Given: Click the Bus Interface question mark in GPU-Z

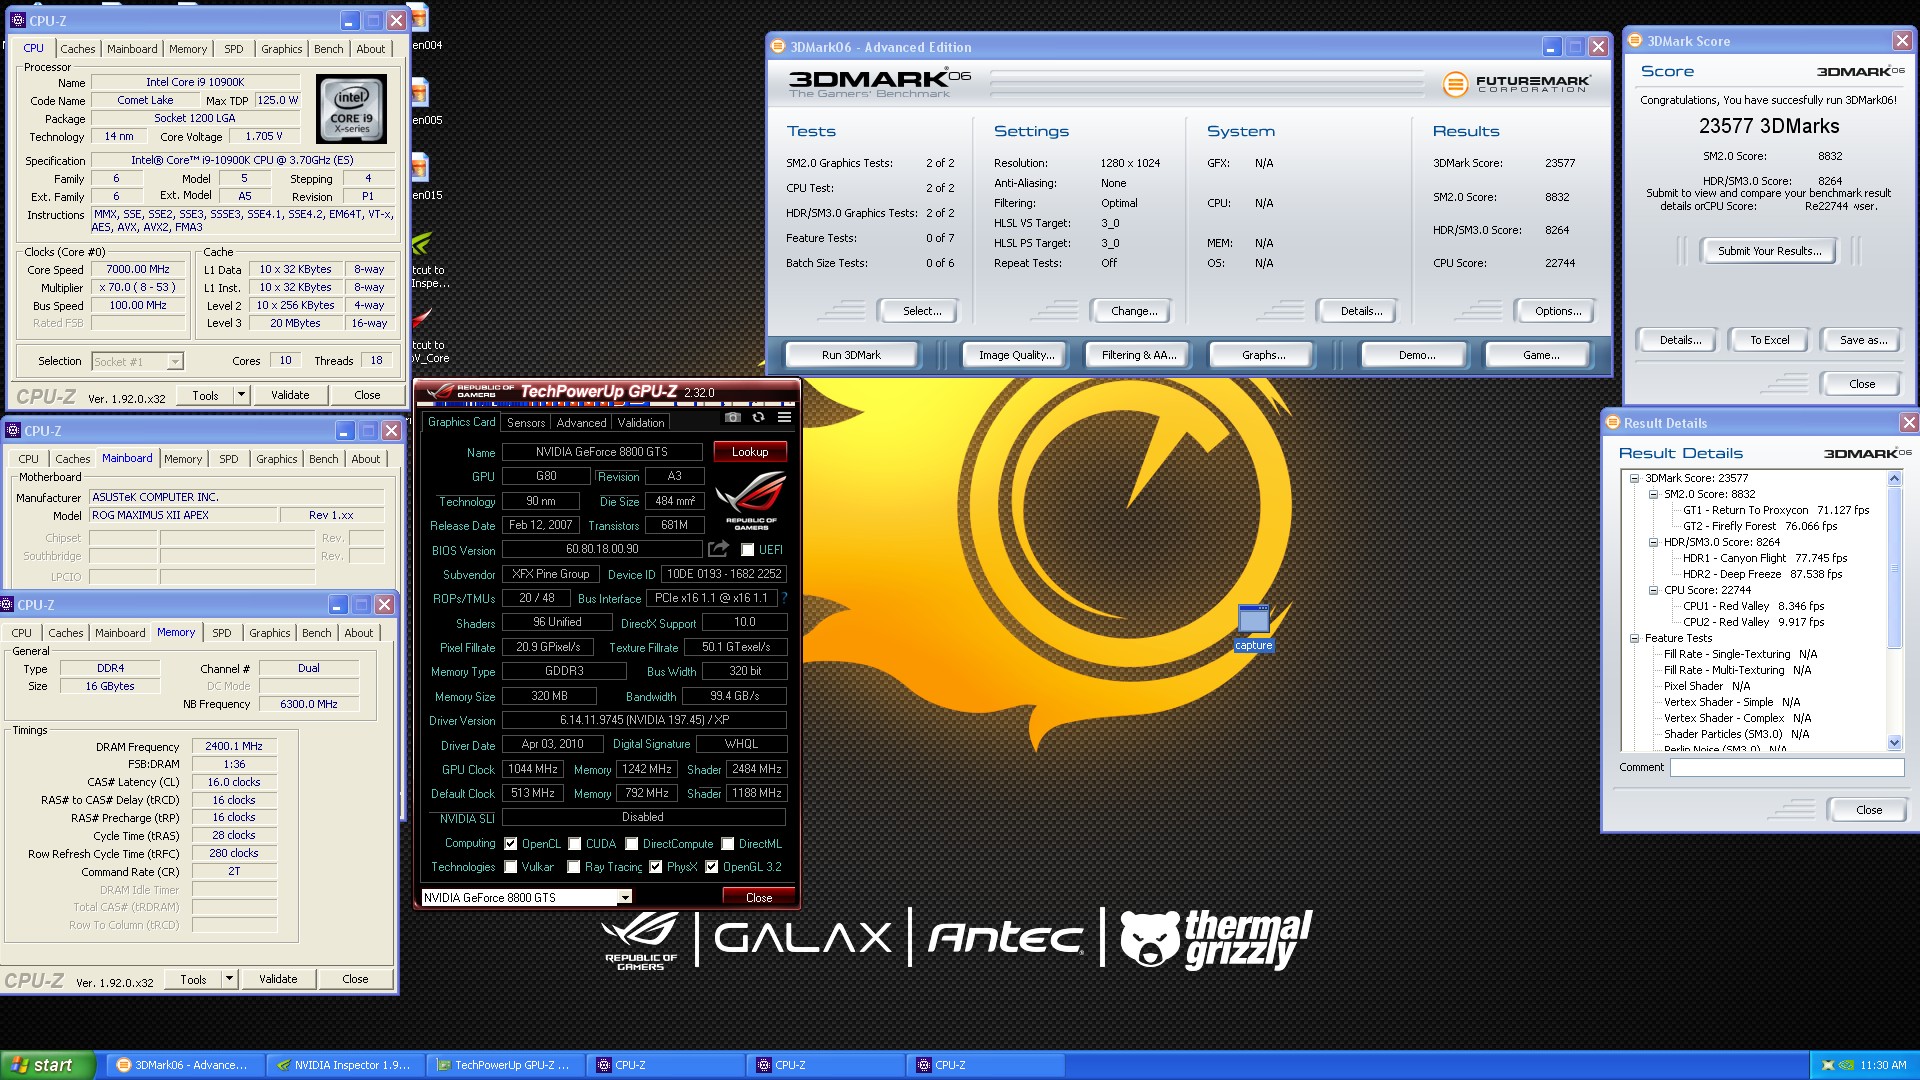Looking at the screenshot, I should 784,598.
